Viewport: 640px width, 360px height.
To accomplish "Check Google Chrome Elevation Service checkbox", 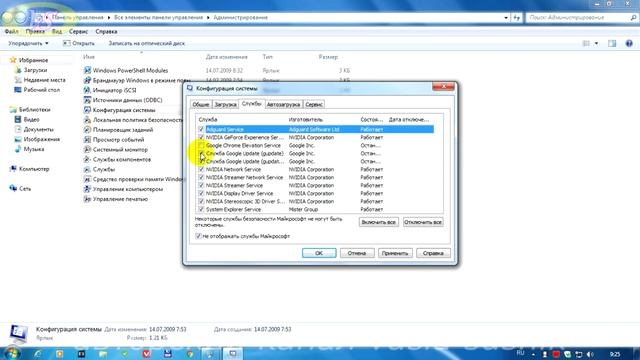I will pos(201,145).
